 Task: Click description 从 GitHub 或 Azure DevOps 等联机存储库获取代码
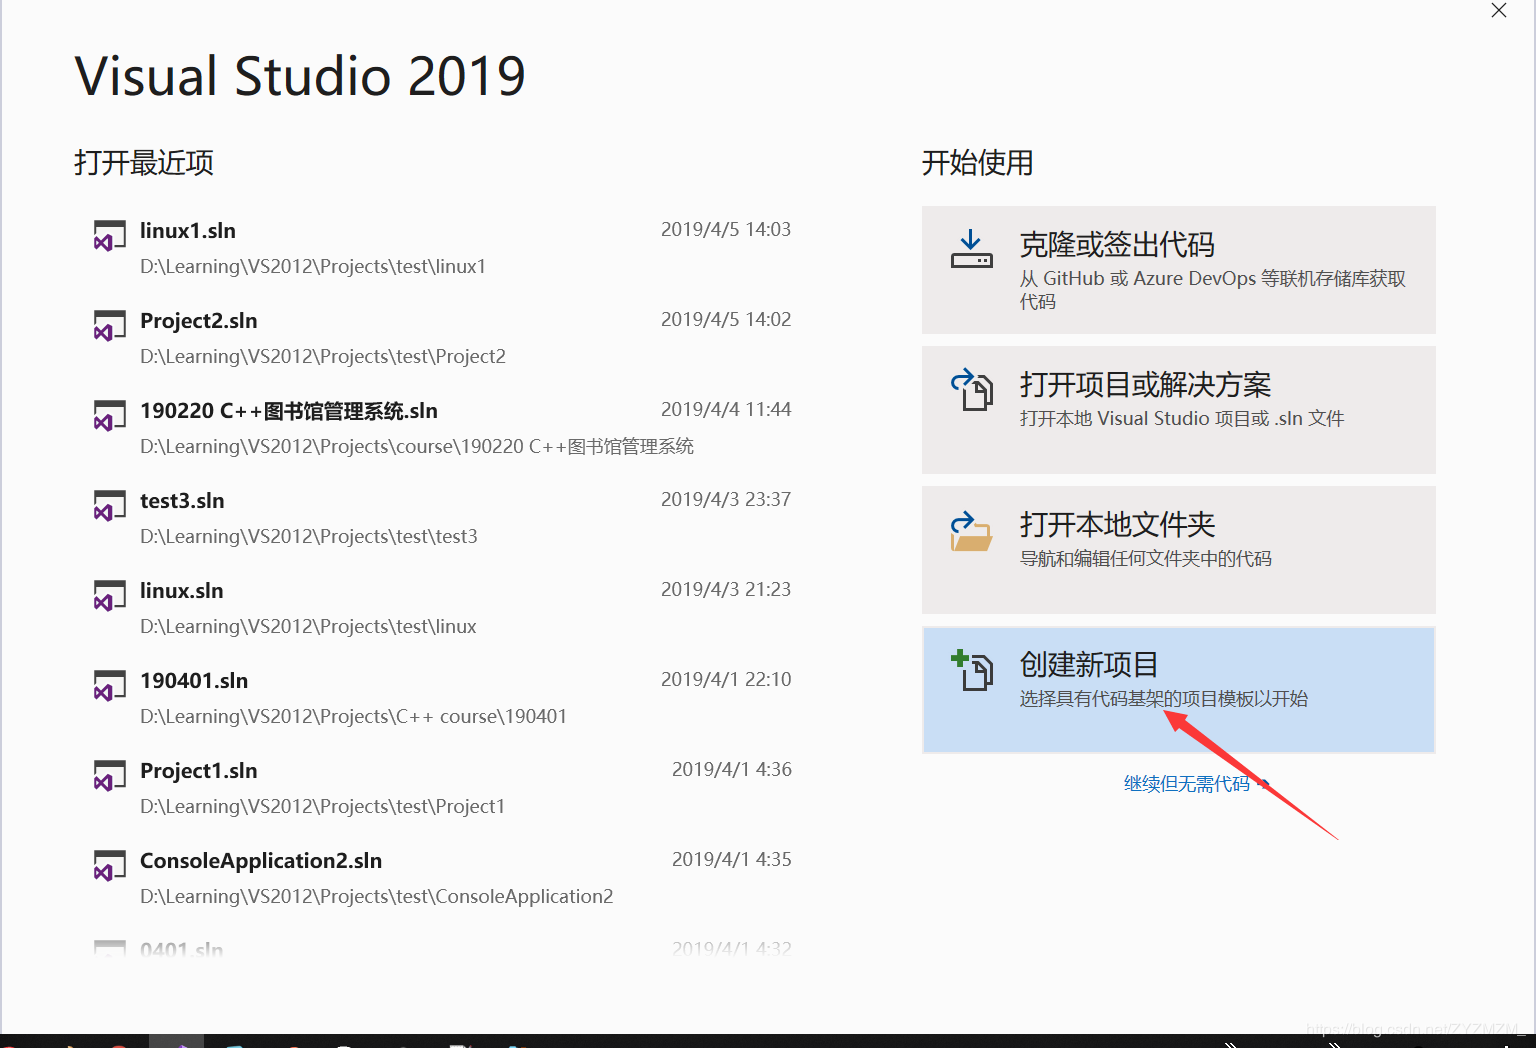point(1213,290)
